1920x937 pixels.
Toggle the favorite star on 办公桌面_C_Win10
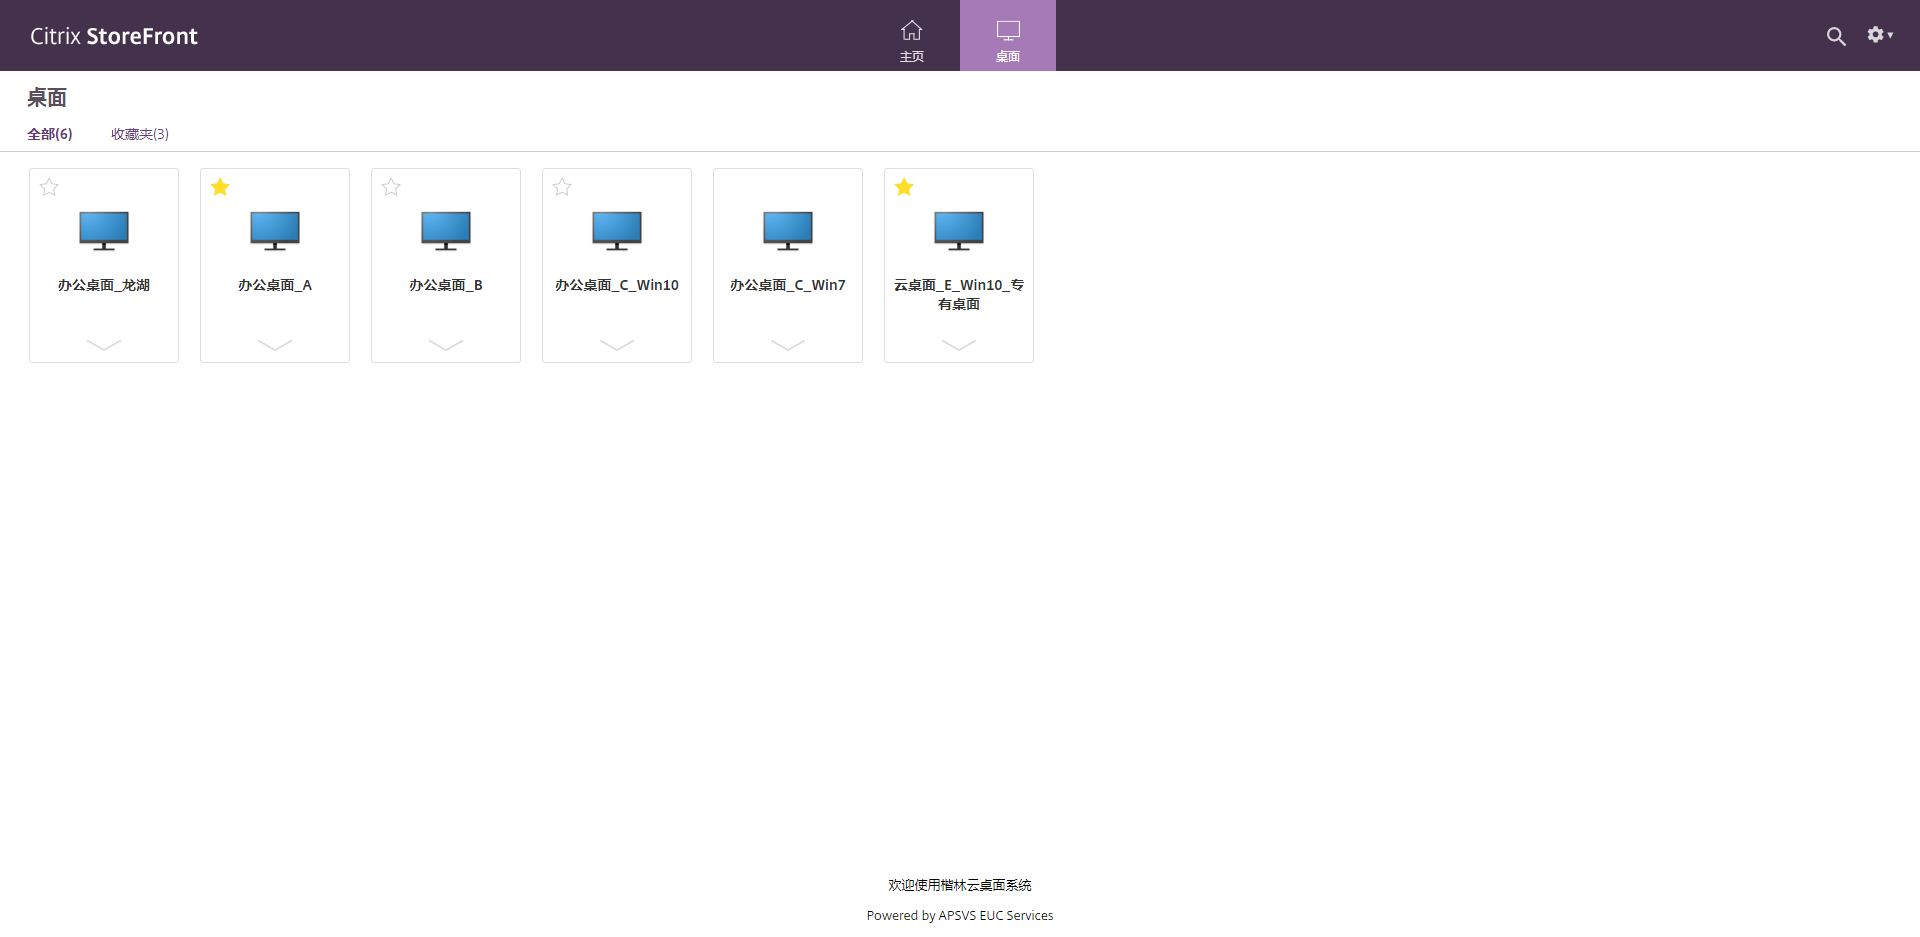pyautogui.click(x=562, y=187)
